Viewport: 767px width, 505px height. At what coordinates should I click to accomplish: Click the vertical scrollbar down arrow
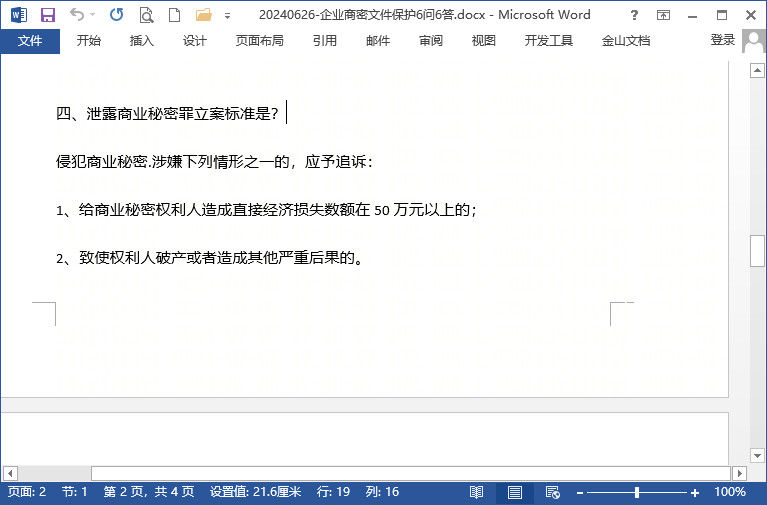coord(757,456)
